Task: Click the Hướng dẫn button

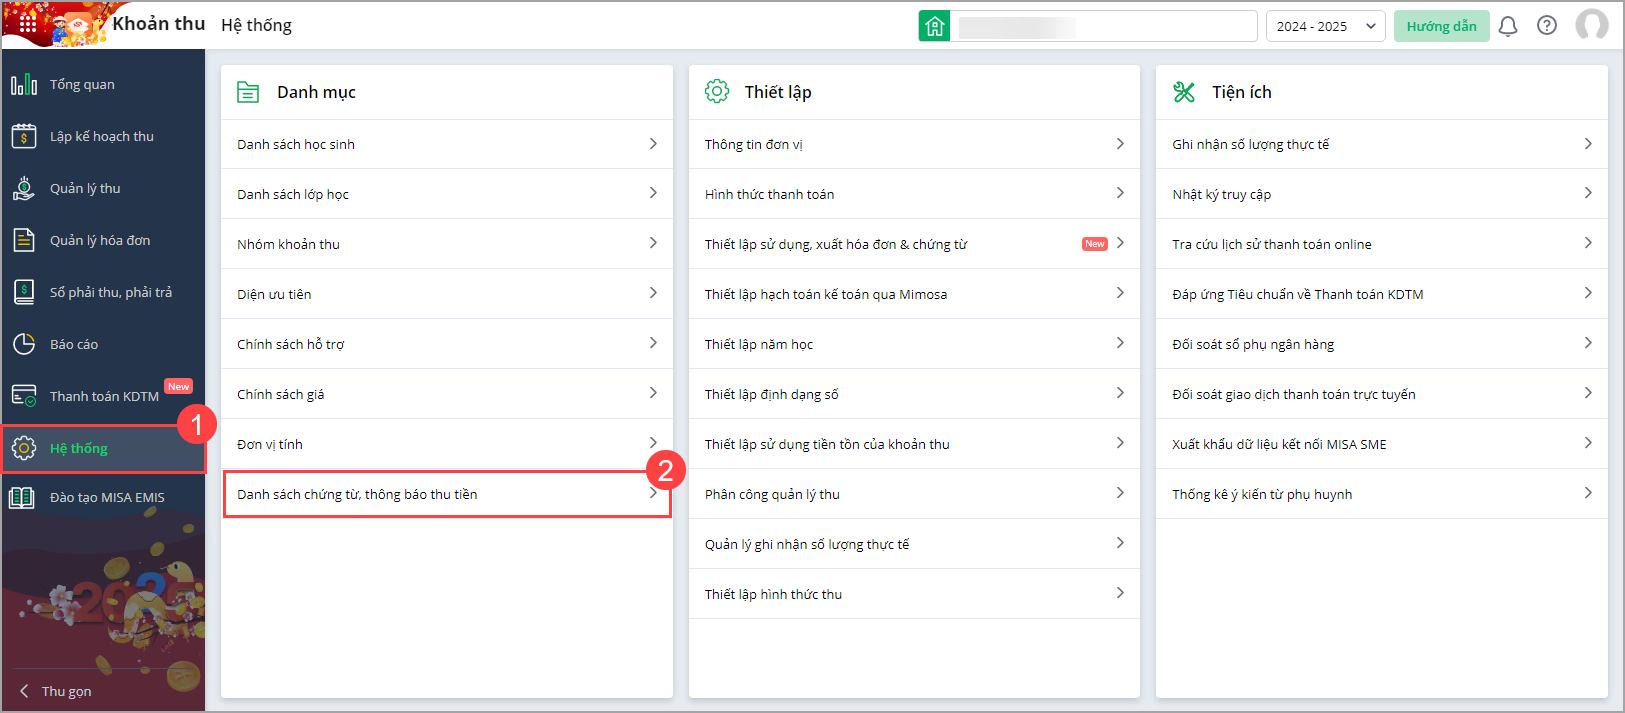Action: coord(1441,26)
